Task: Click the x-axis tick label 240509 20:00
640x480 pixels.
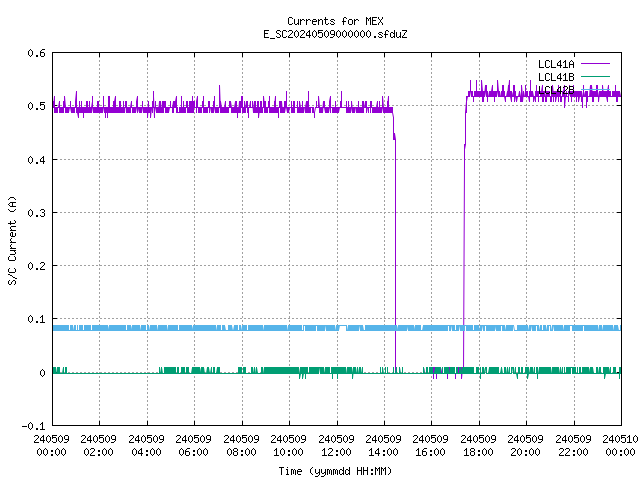Action: click(526, 445)
